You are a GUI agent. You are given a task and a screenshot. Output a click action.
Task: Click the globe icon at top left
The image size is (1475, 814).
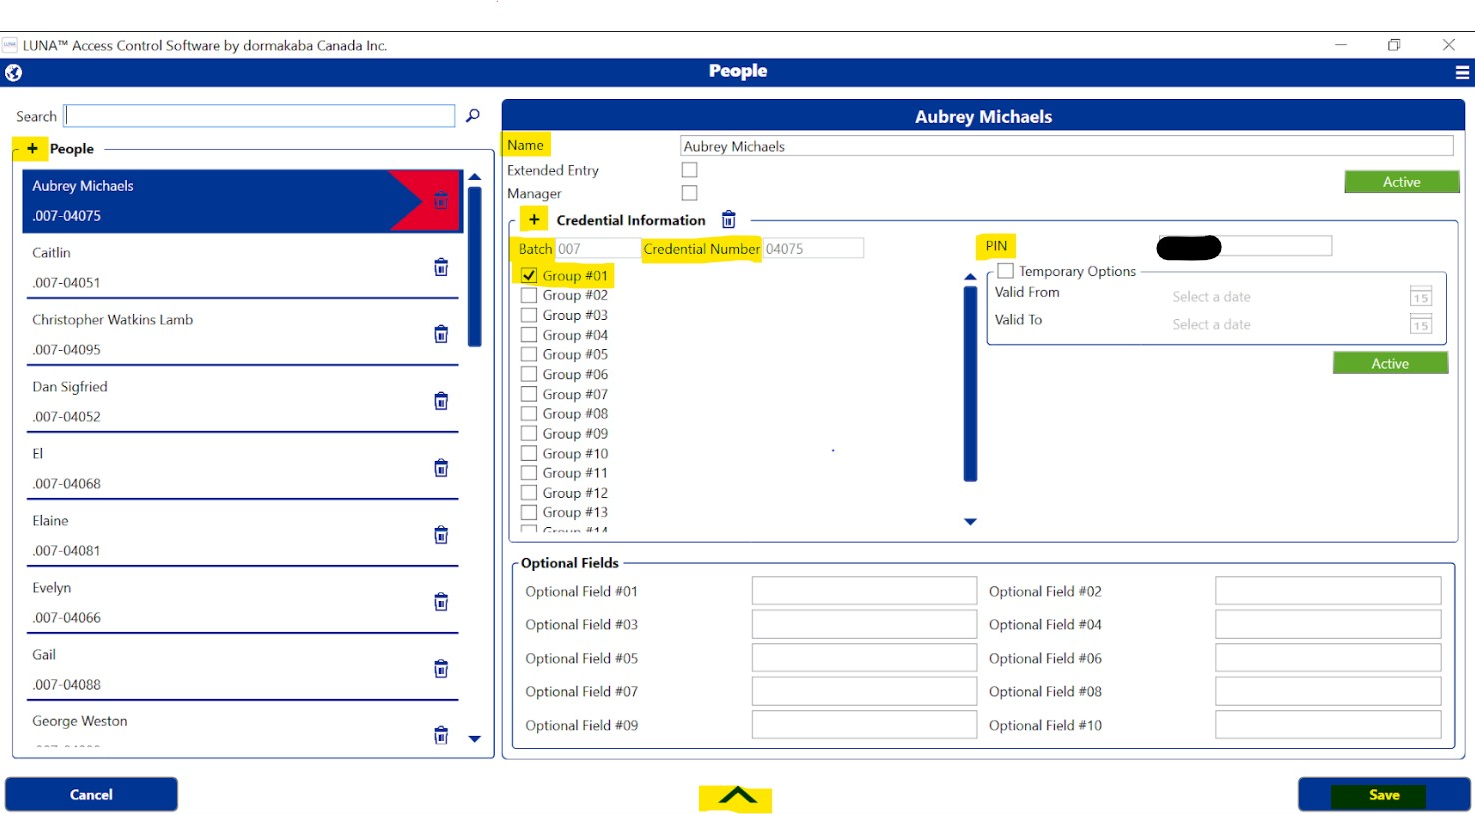(x=14, y=72)
